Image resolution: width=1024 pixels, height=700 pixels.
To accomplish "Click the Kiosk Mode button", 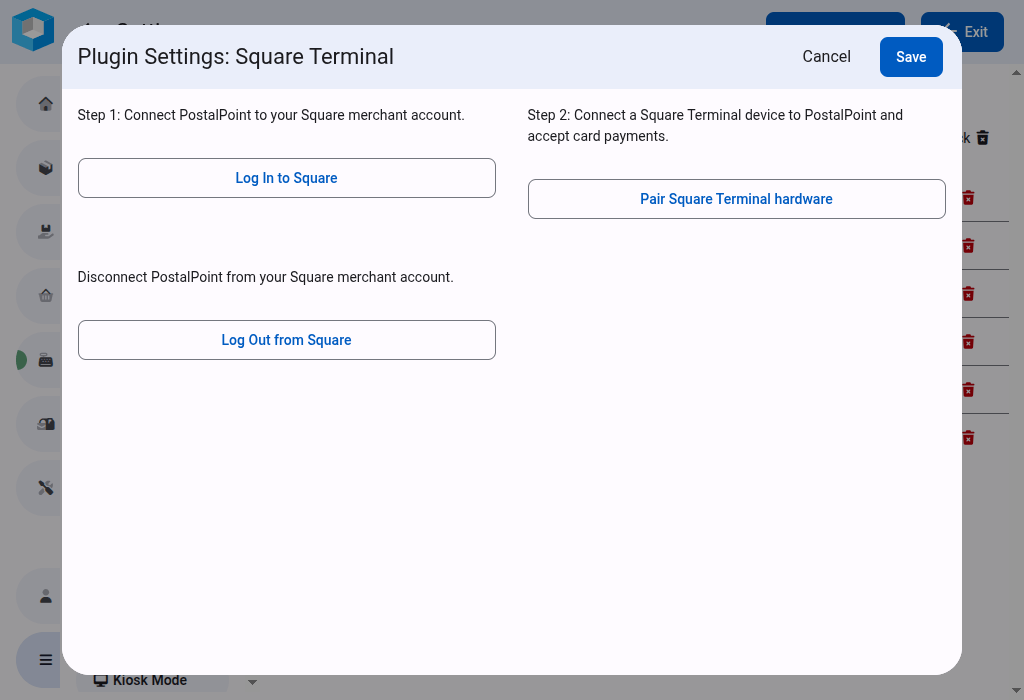I will tap(150, 681).
